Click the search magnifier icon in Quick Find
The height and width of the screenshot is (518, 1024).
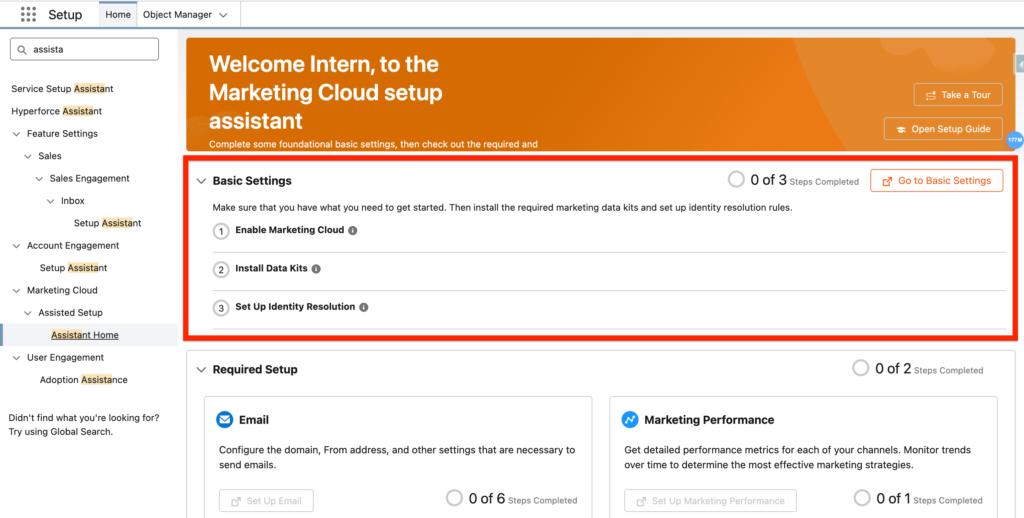coord(23,49)
